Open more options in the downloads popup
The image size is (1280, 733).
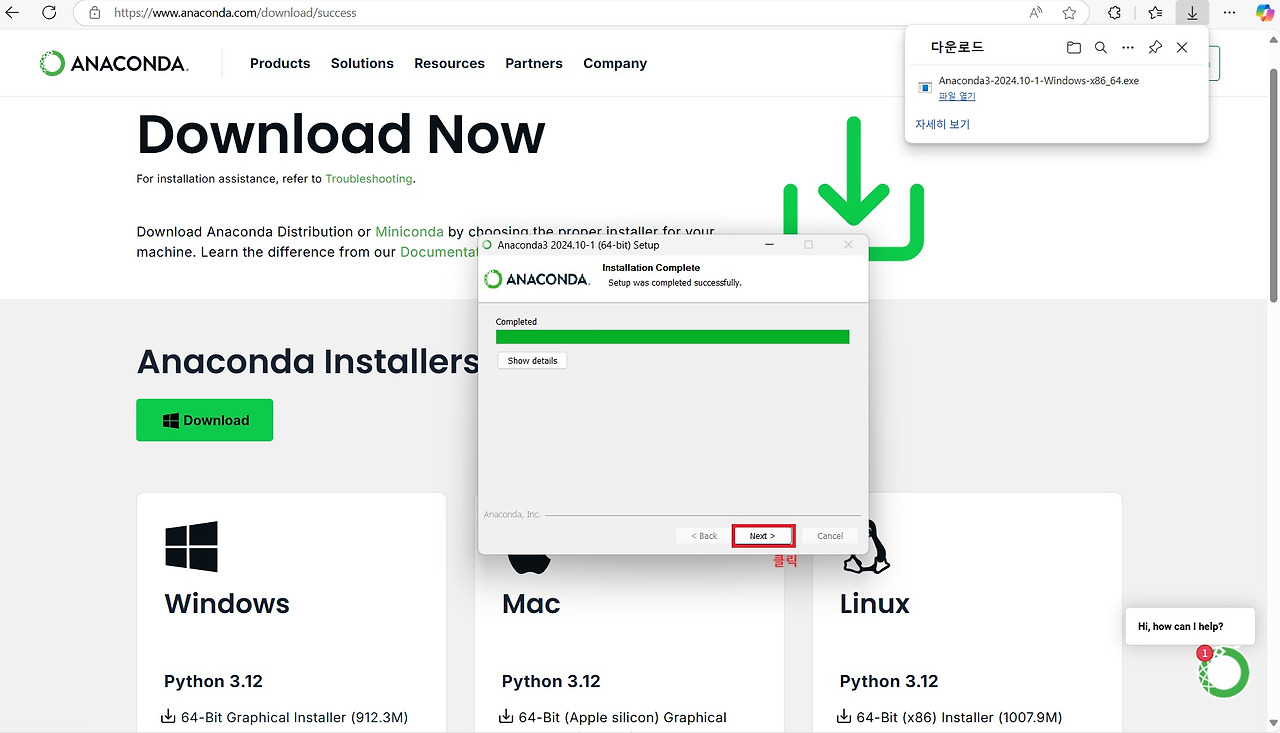tap(1128, 46)
